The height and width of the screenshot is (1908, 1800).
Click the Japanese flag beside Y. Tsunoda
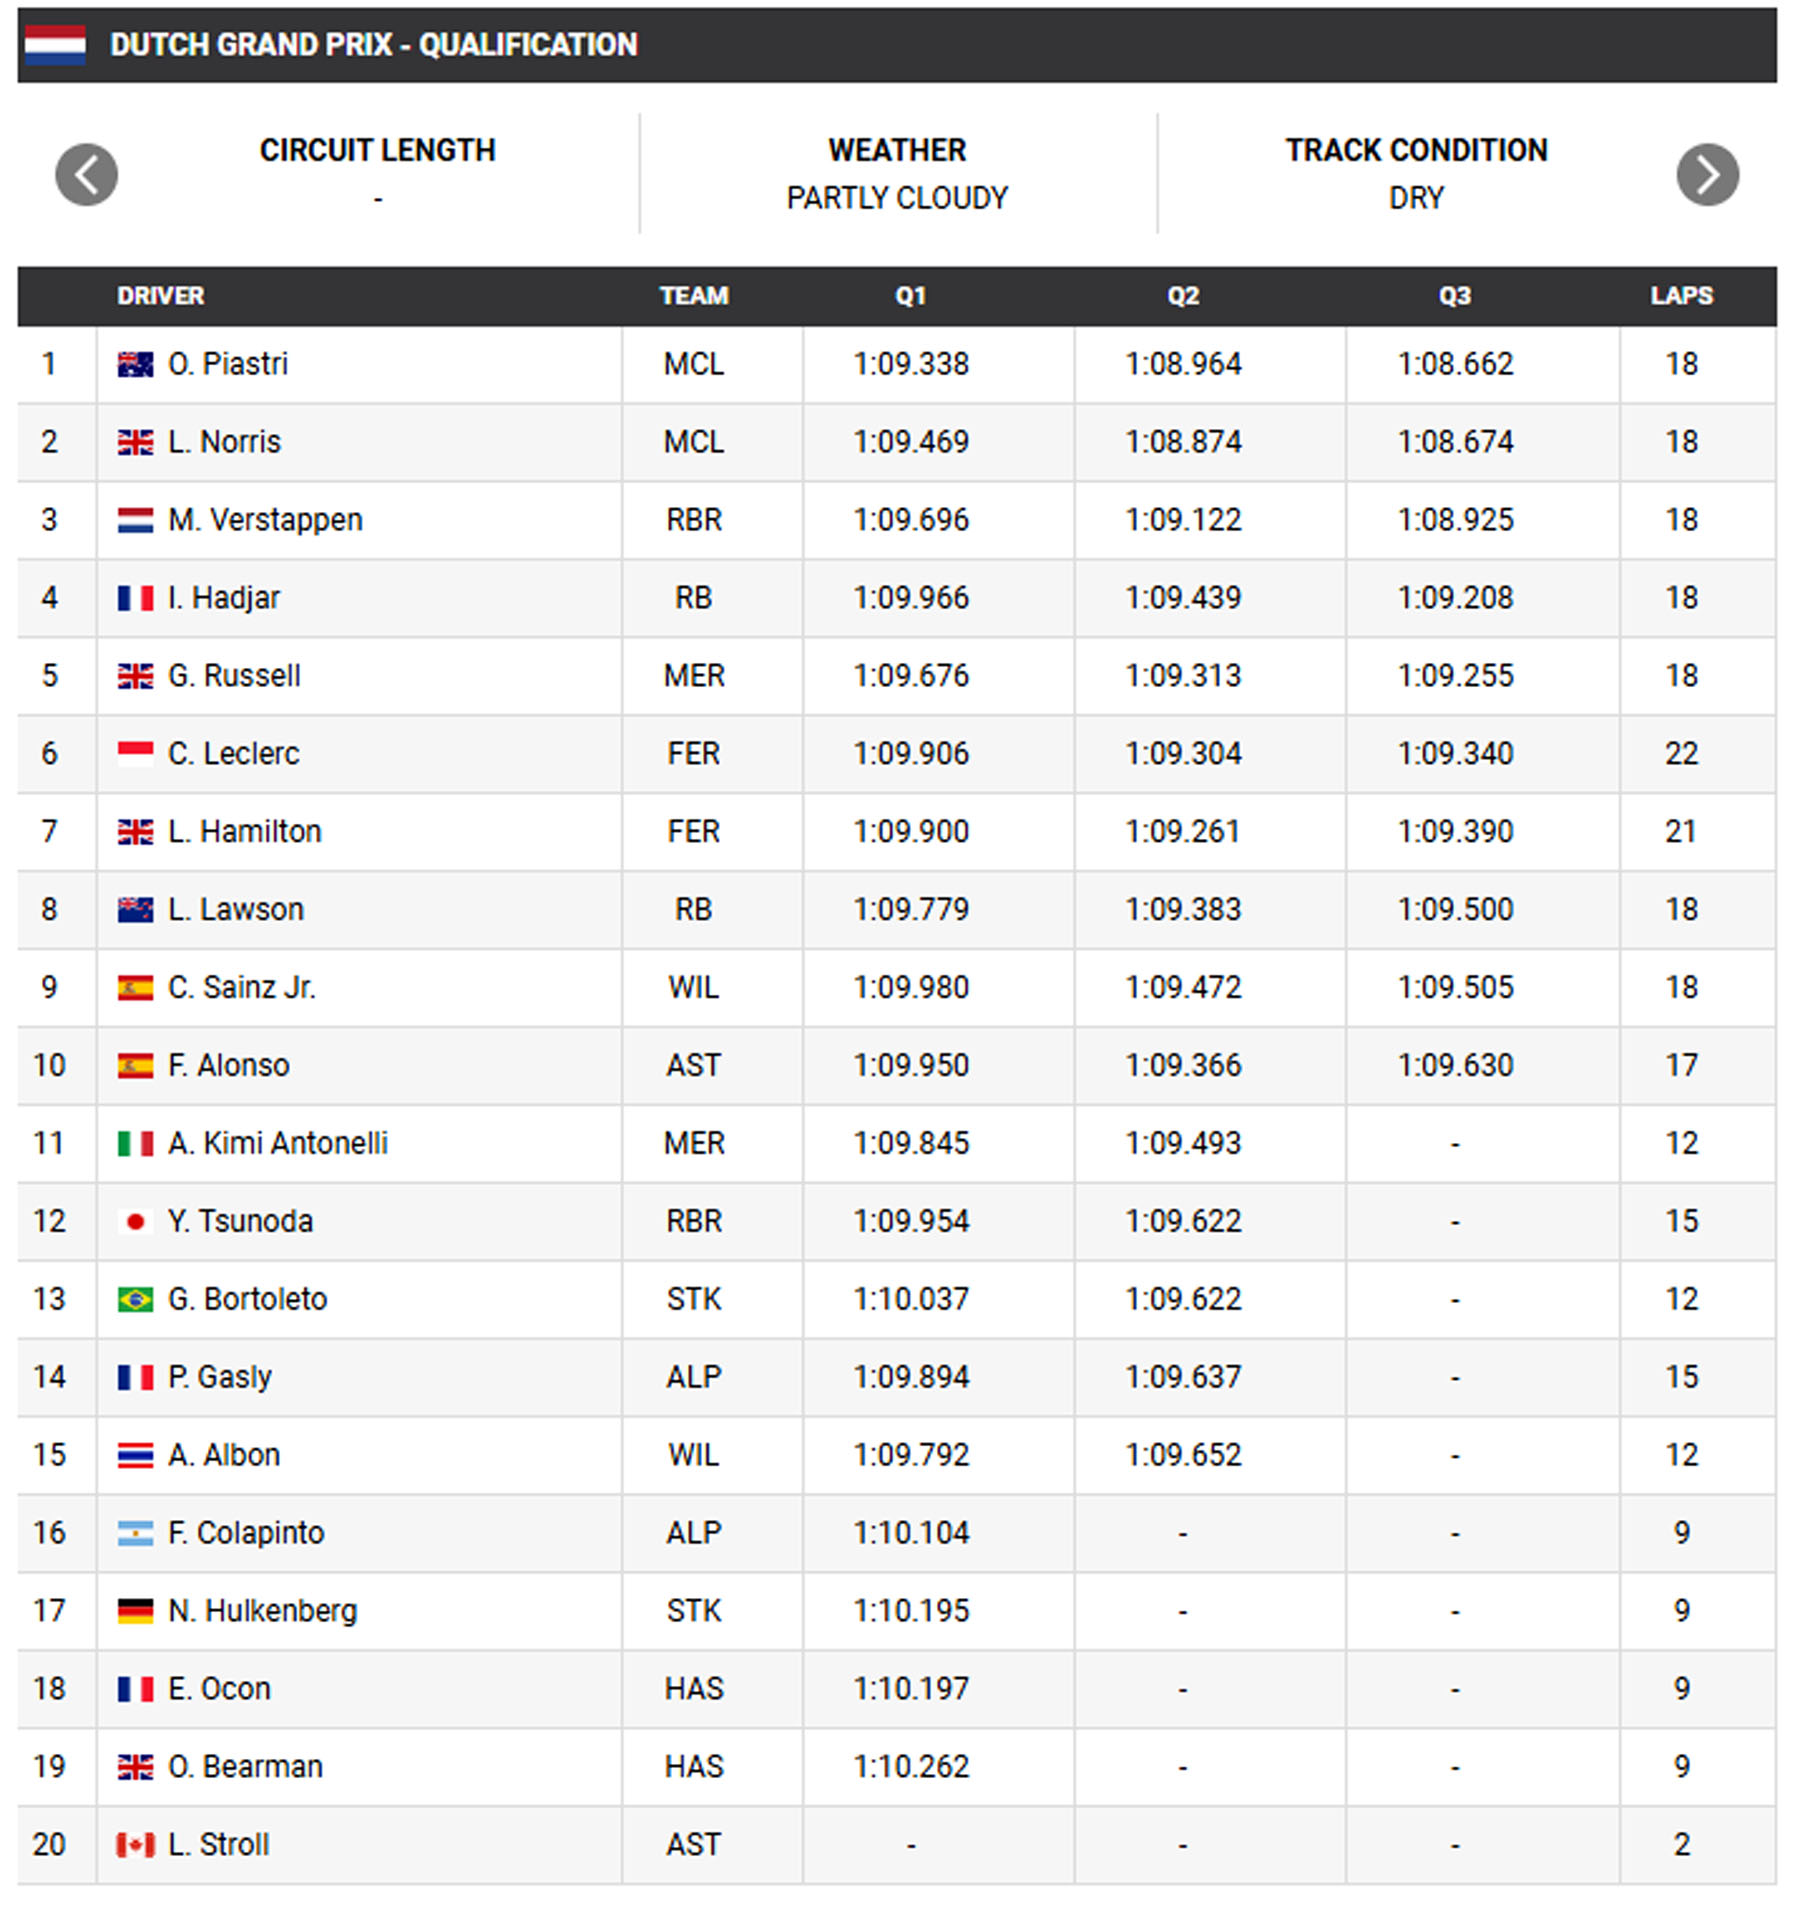[135, 1221]
